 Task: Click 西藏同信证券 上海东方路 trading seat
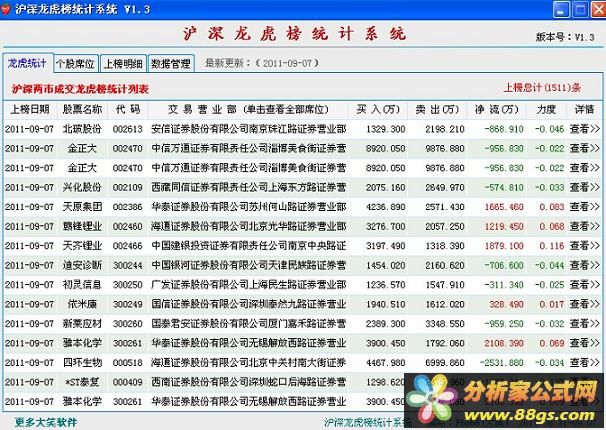[x=249, y=187]
